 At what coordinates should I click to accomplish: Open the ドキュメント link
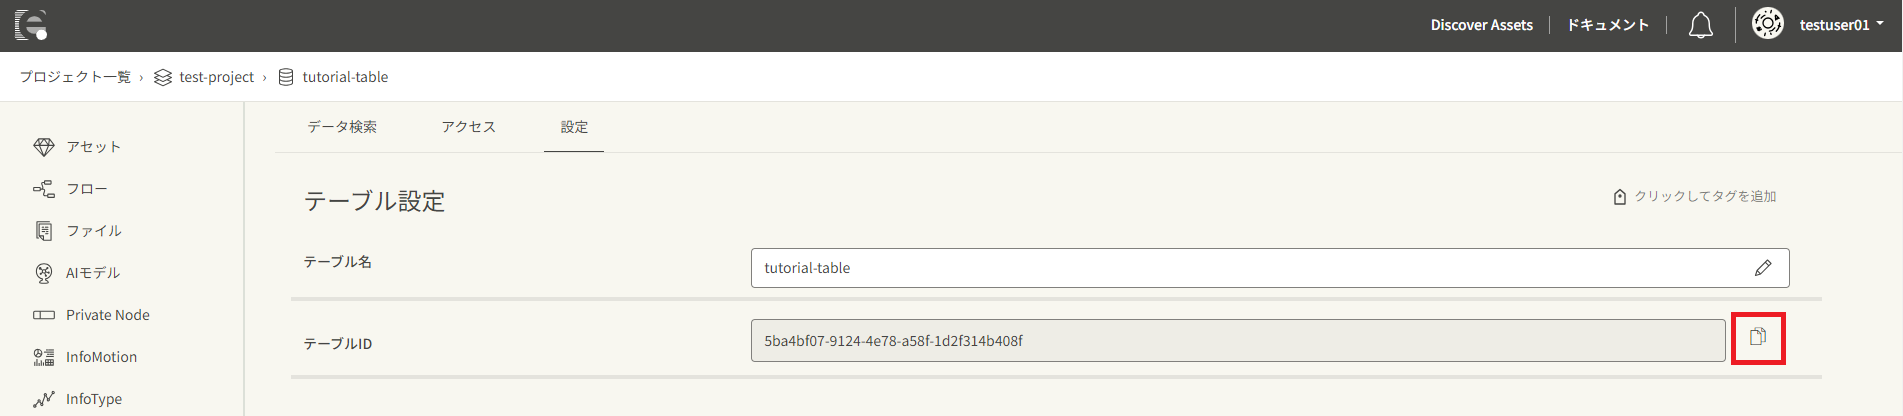pos(1607,25)
